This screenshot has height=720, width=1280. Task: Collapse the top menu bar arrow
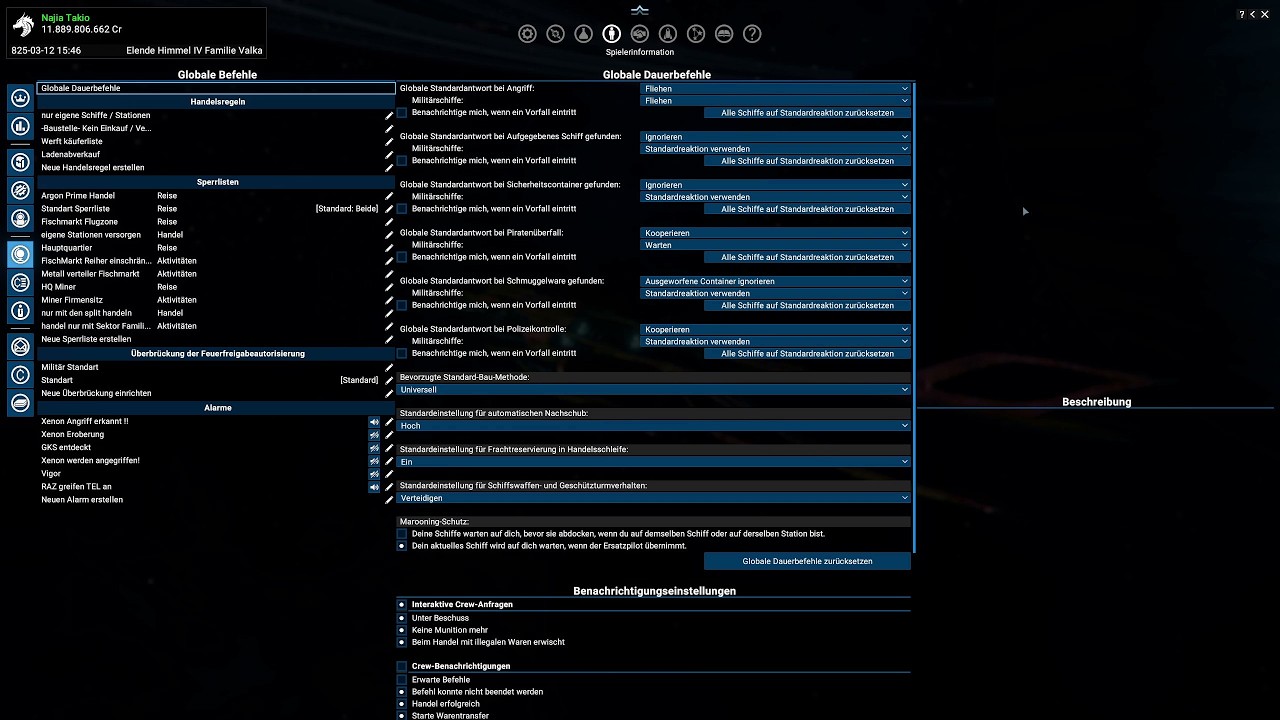tap(640, 10)
